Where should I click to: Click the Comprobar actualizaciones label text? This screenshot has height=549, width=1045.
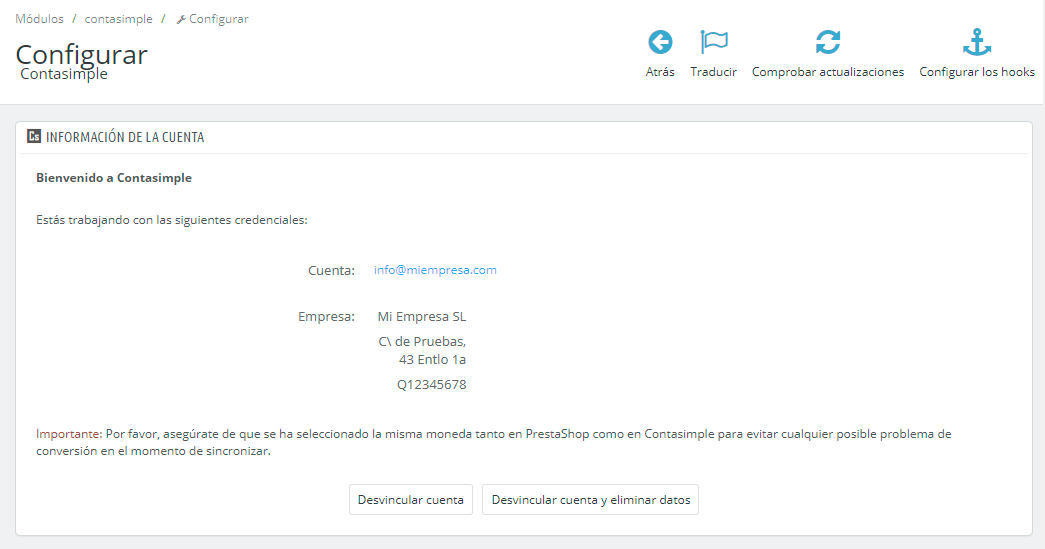pos(828,72)
